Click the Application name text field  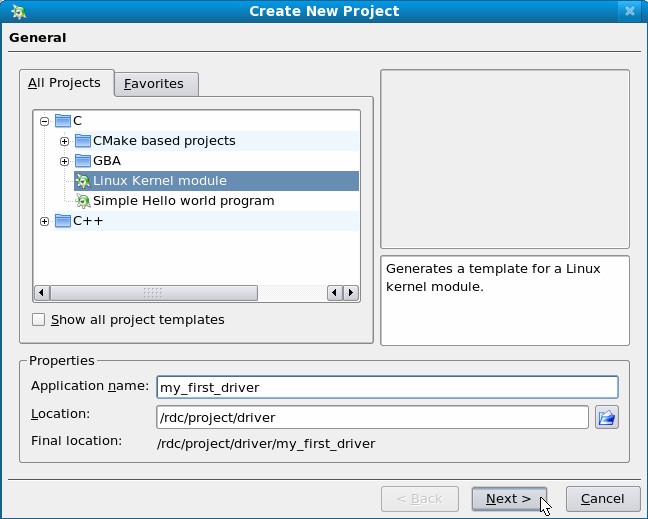coord(386,387)
